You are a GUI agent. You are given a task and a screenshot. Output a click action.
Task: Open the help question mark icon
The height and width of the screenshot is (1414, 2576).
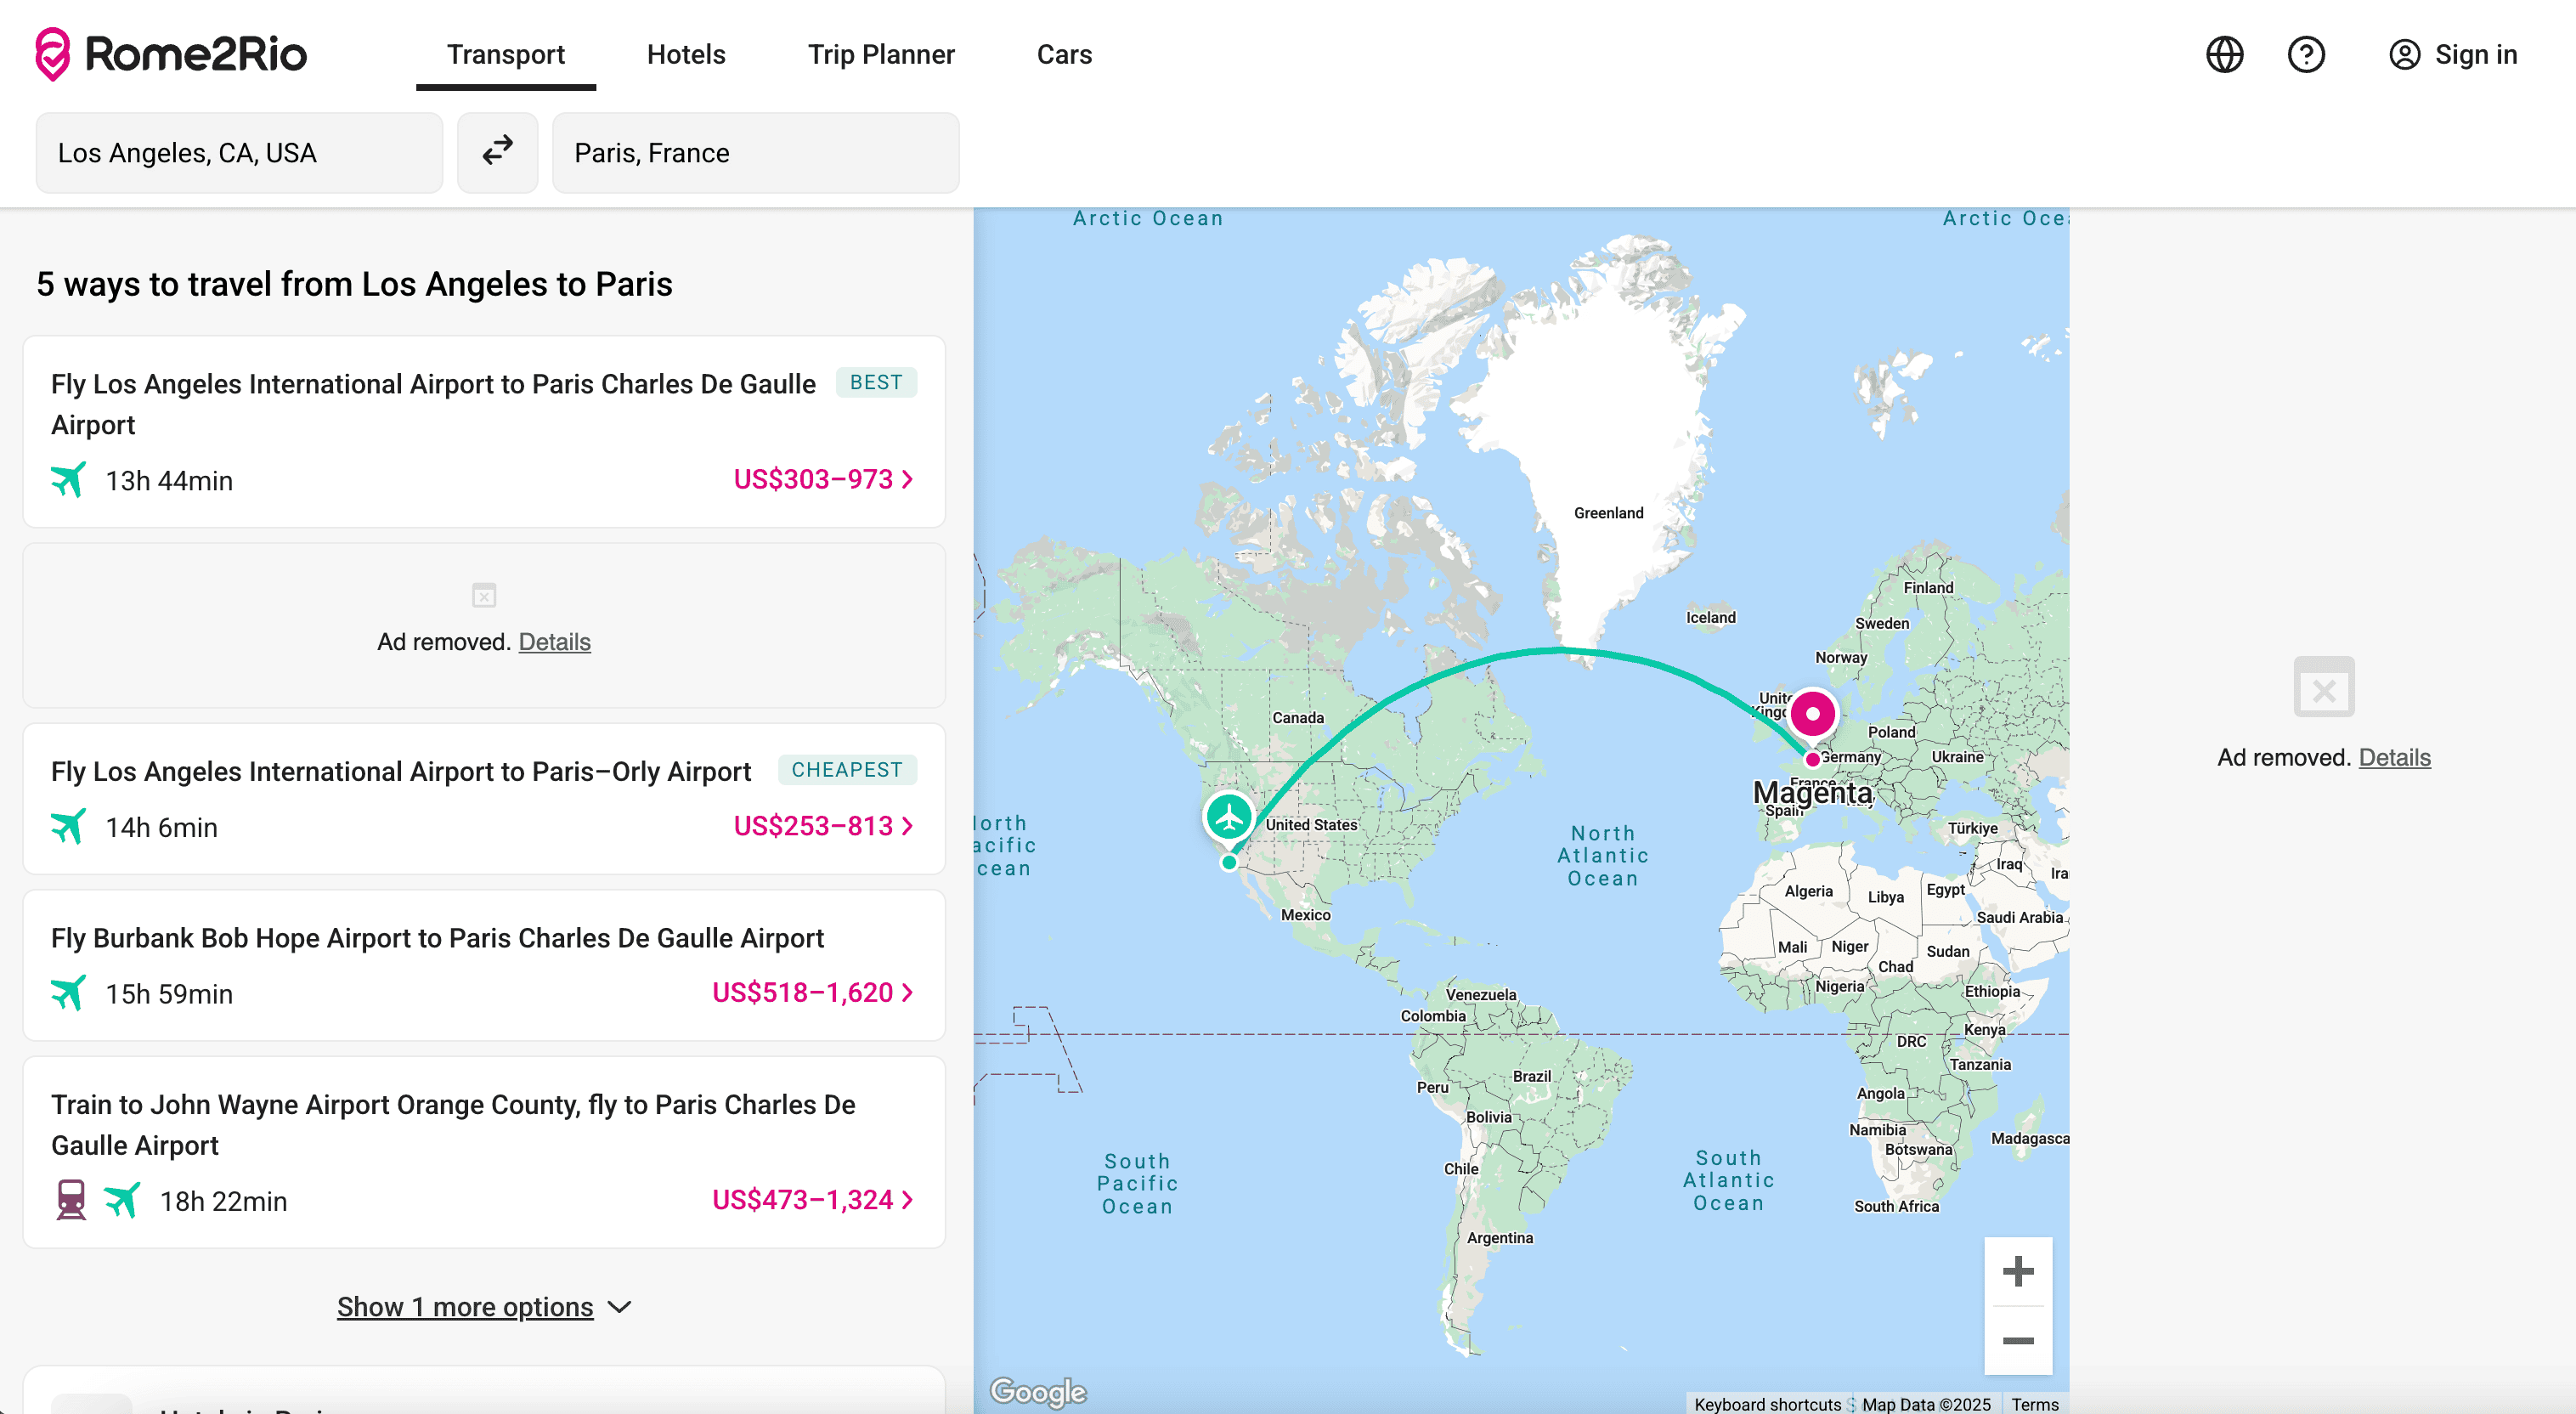pyautogui.click(x=2306, y=54)
